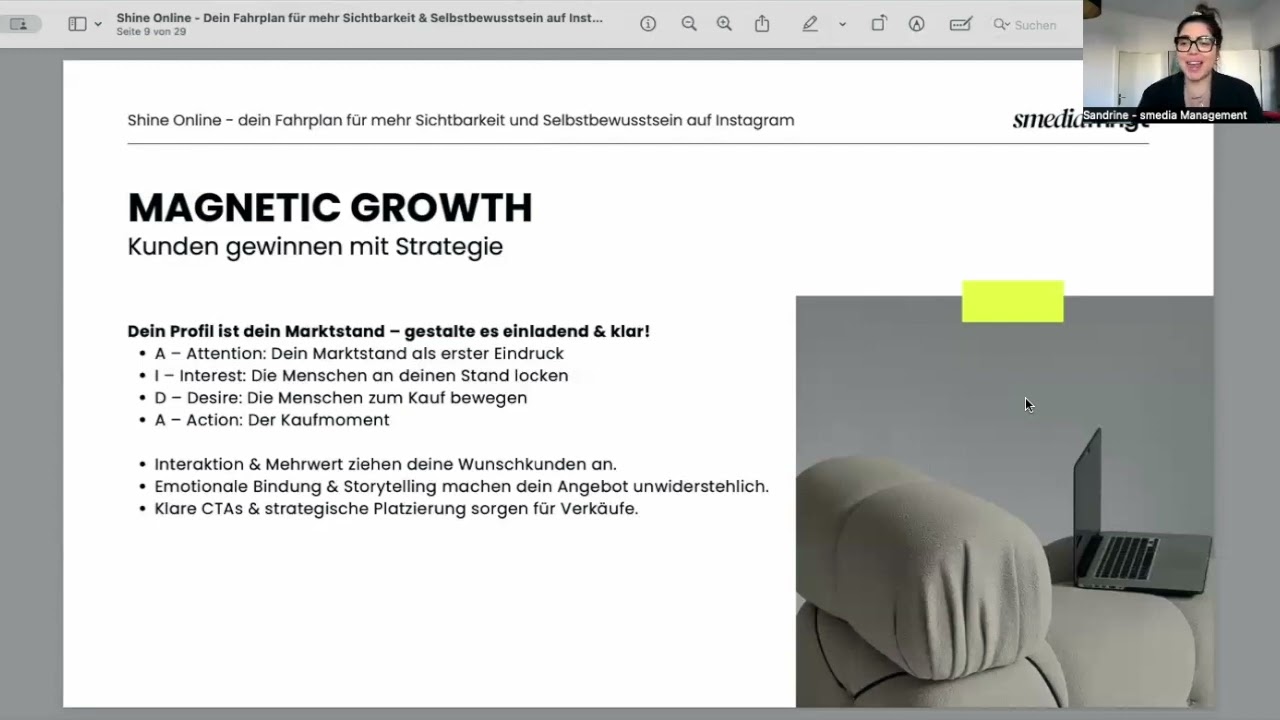
Task: Click the 'Seite 9 von 29' page indicator
Action: (151, 32)
